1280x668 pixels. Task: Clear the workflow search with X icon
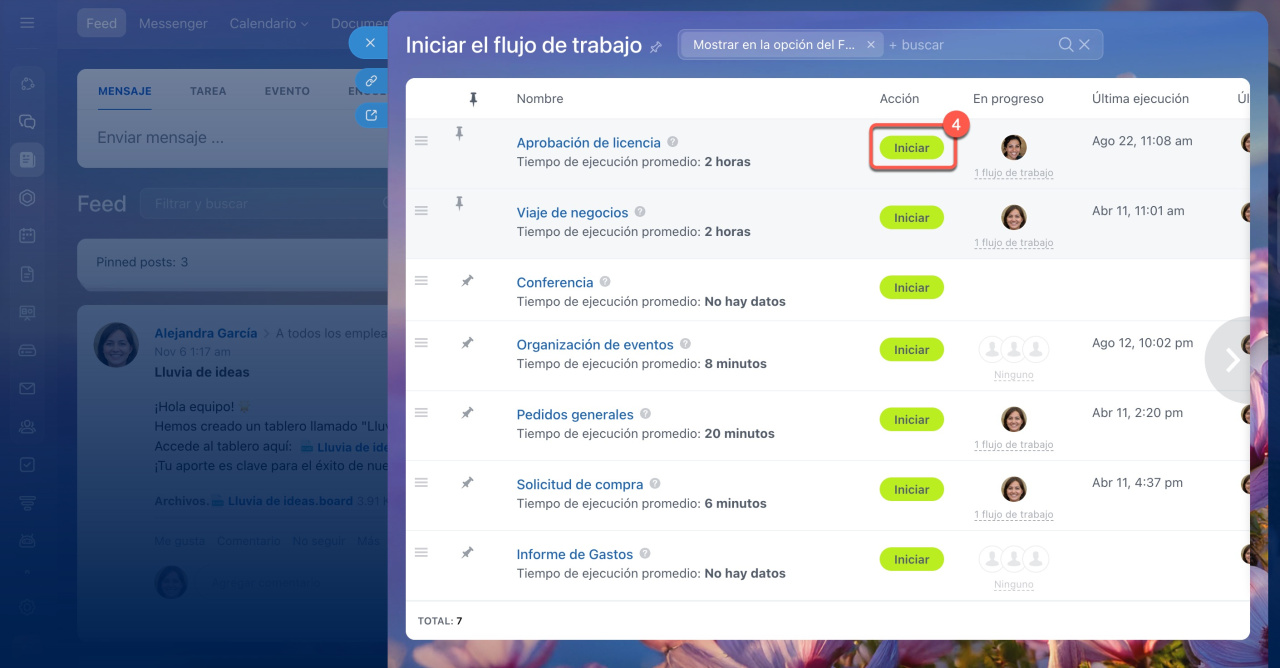[1085, 44]
